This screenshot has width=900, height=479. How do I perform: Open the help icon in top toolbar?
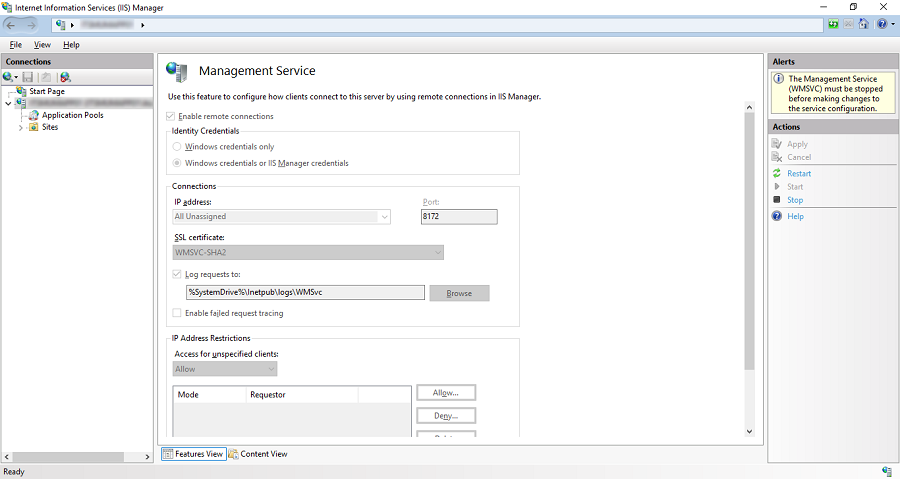882,24
